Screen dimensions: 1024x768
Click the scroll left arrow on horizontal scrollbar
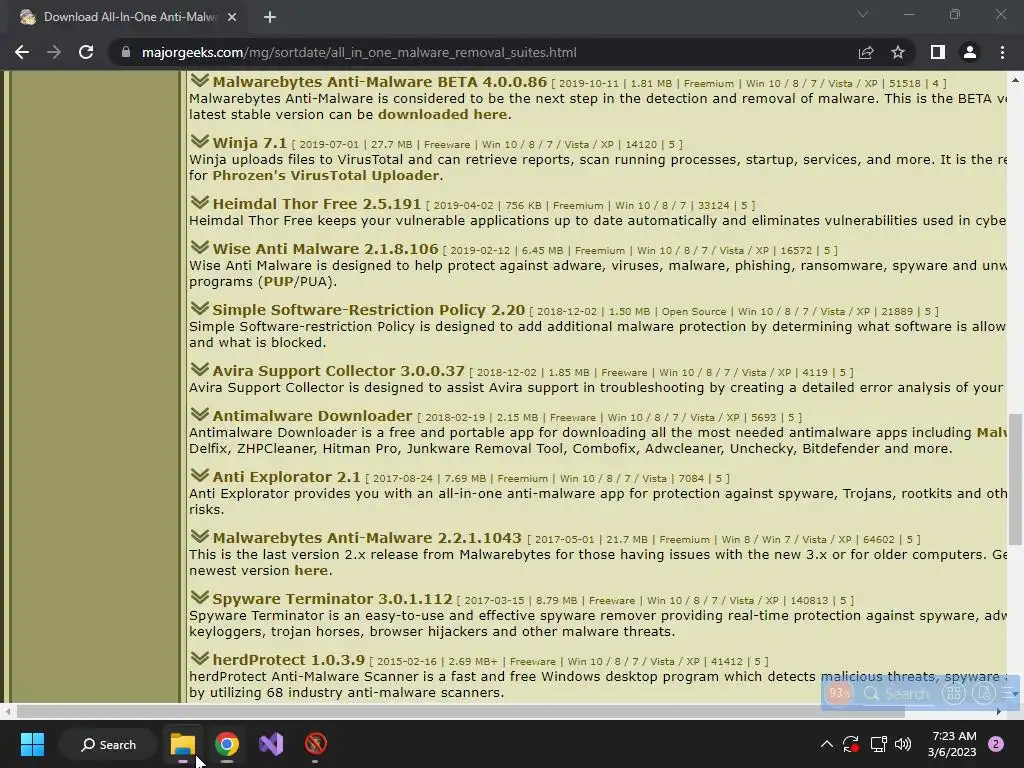7,711
